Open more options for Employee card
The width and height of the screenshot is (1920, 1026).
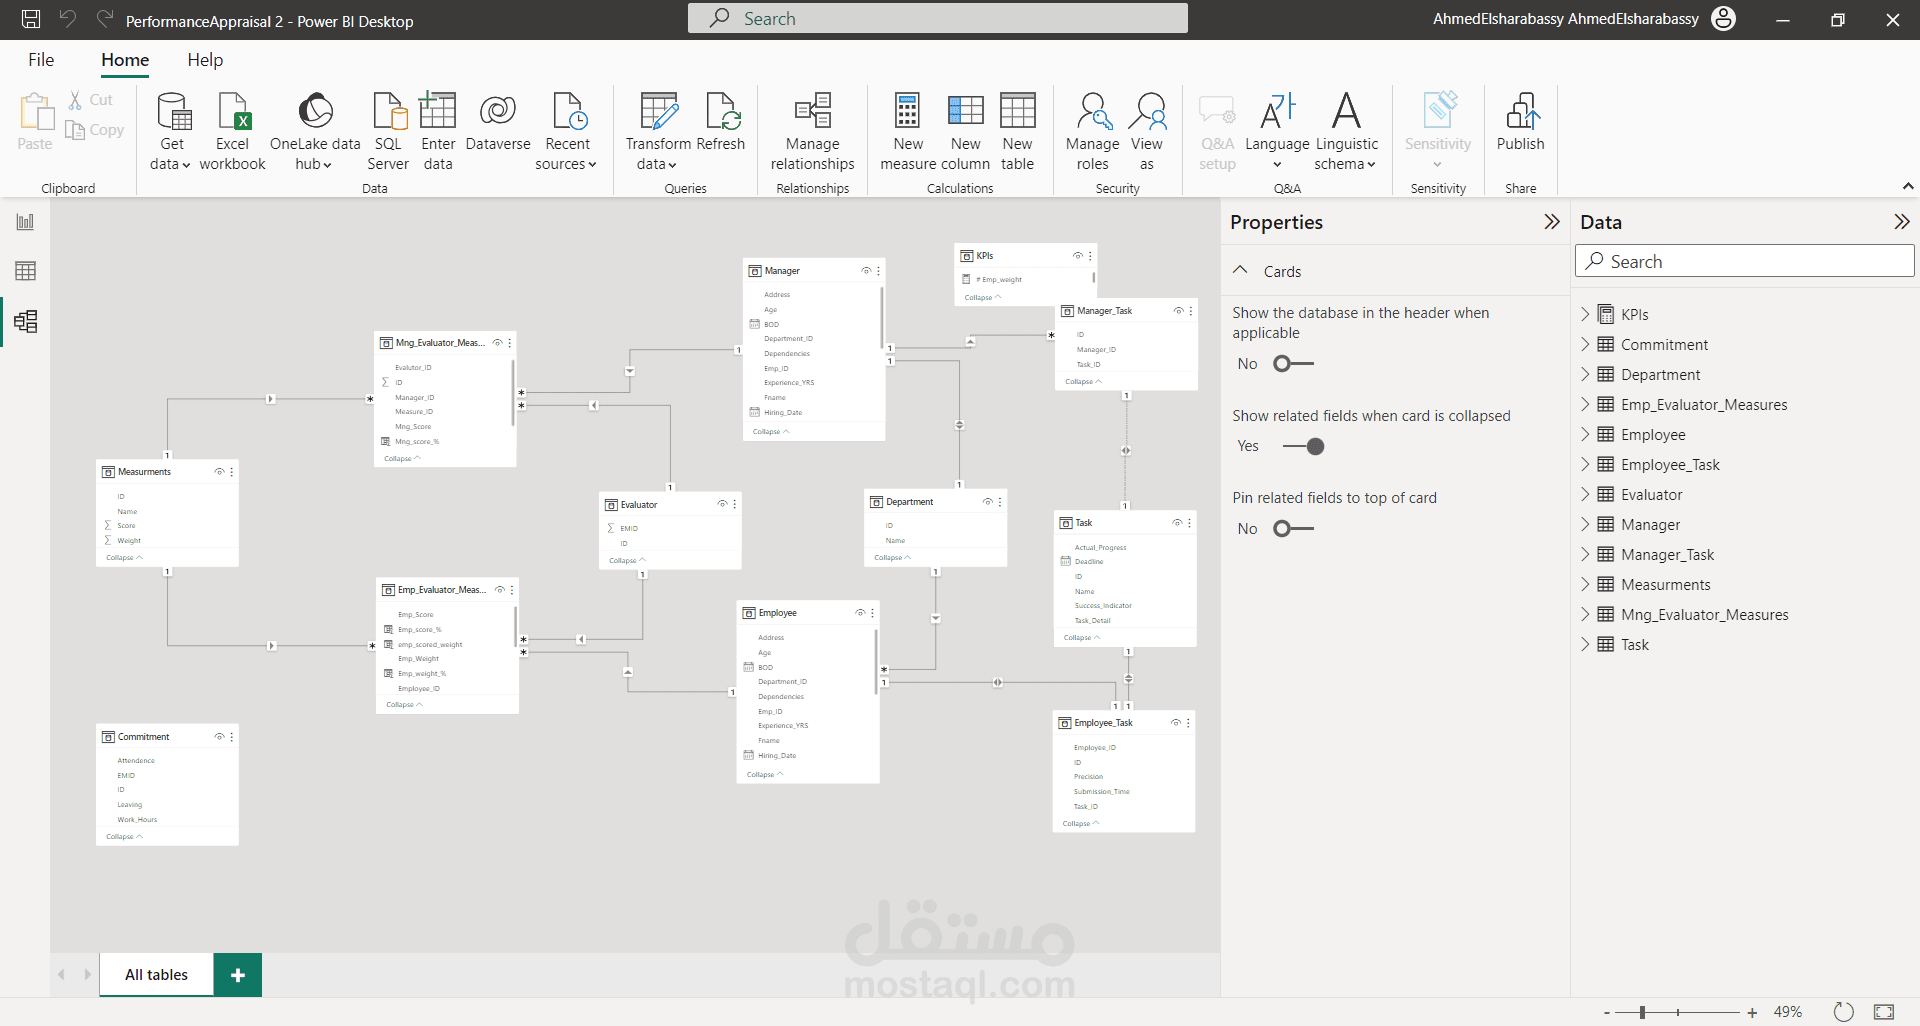coord(873,613)
